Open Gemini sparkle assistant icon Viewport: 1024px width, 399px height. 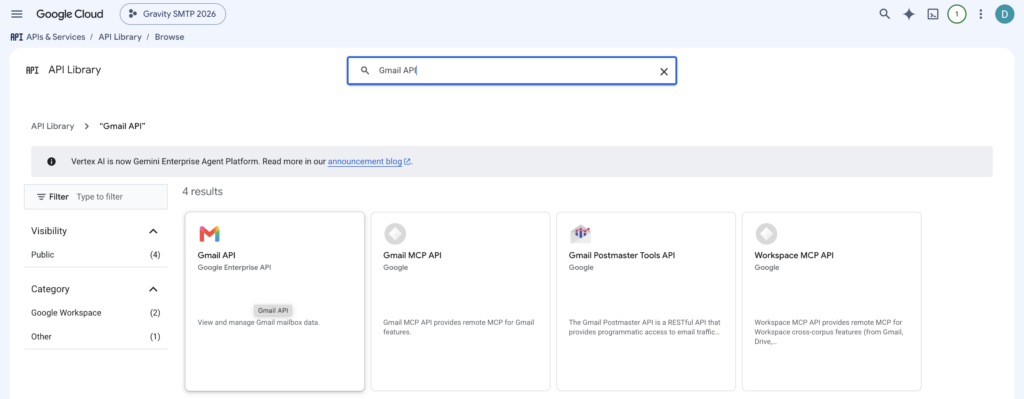click(908, 14)
